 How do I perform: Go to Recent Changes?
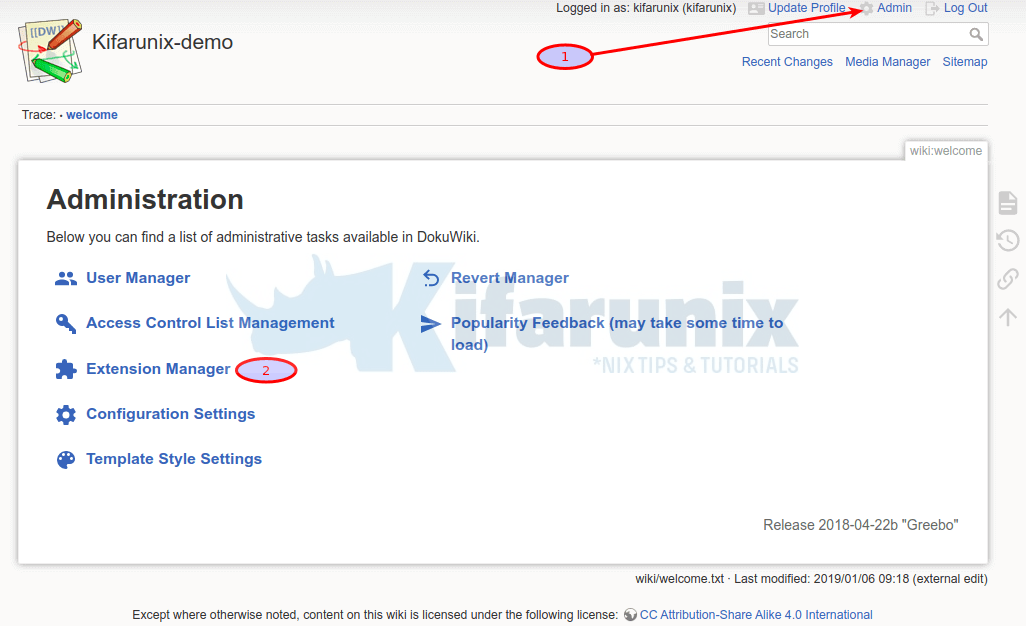787,61
